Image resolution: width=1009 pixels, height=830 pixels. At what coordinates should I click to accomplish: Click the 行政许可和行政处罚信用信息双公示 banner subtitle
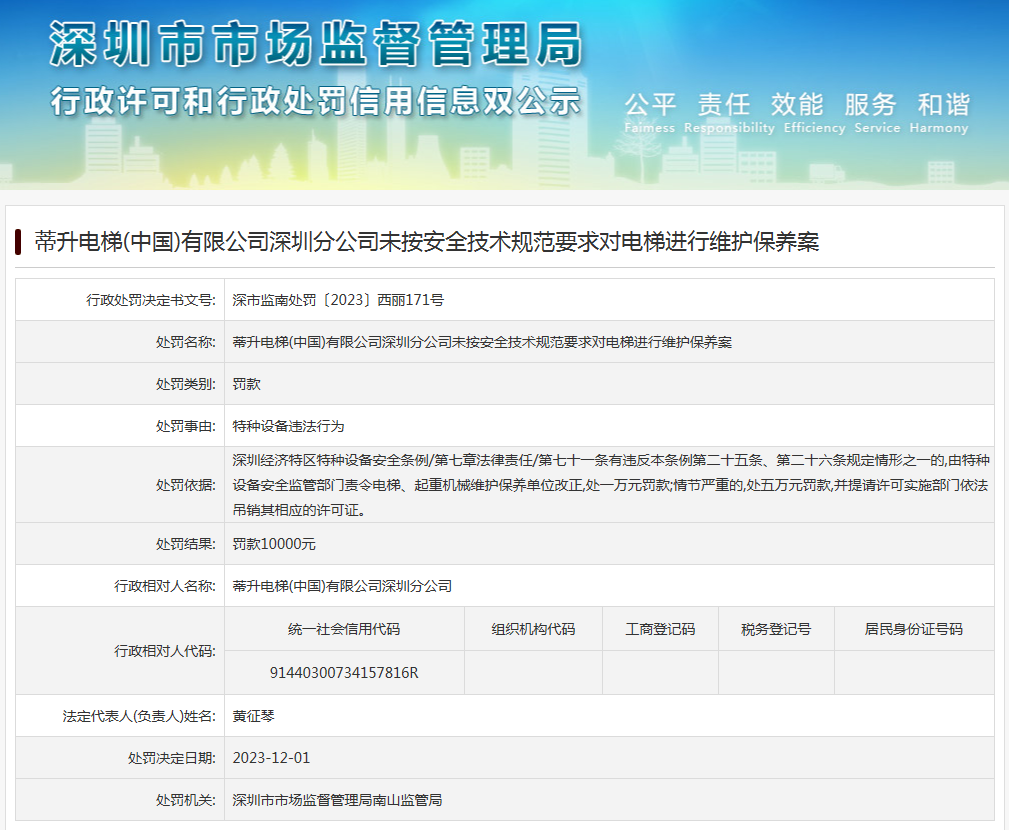point(315,102)
